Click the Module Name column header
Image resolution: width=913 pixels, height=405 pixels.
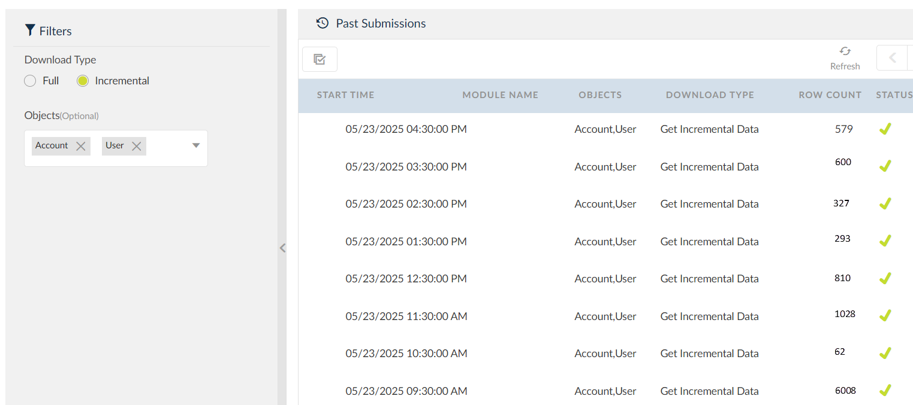[x=500, y=95]
